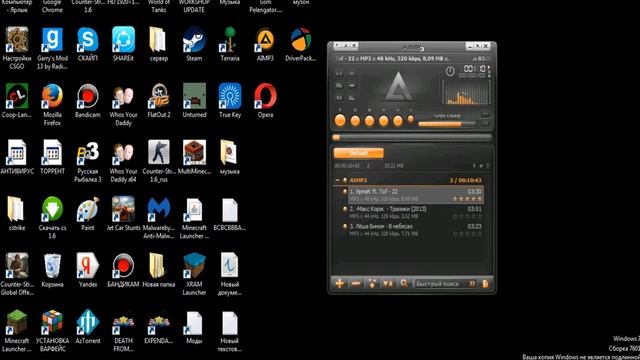The image size is (640, 360).
Task: Launch Terraria from the desktop
Action: [230, 44]
